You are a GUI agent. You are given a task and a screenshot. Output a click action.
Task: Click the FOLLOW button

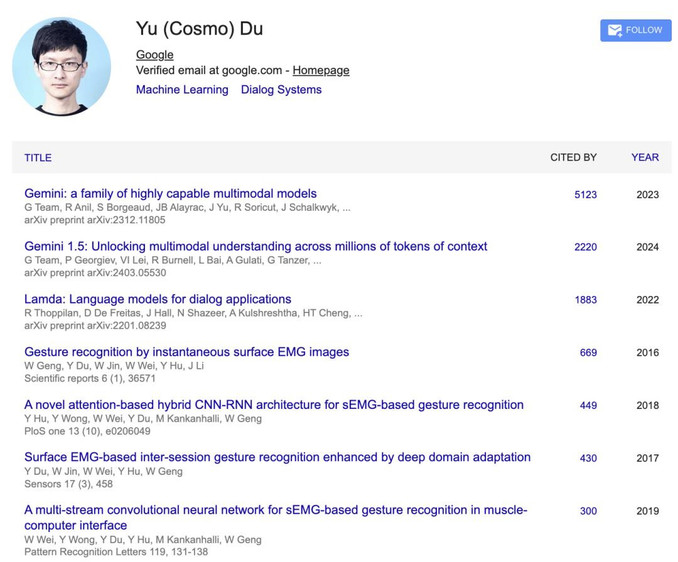coord(636,30)
